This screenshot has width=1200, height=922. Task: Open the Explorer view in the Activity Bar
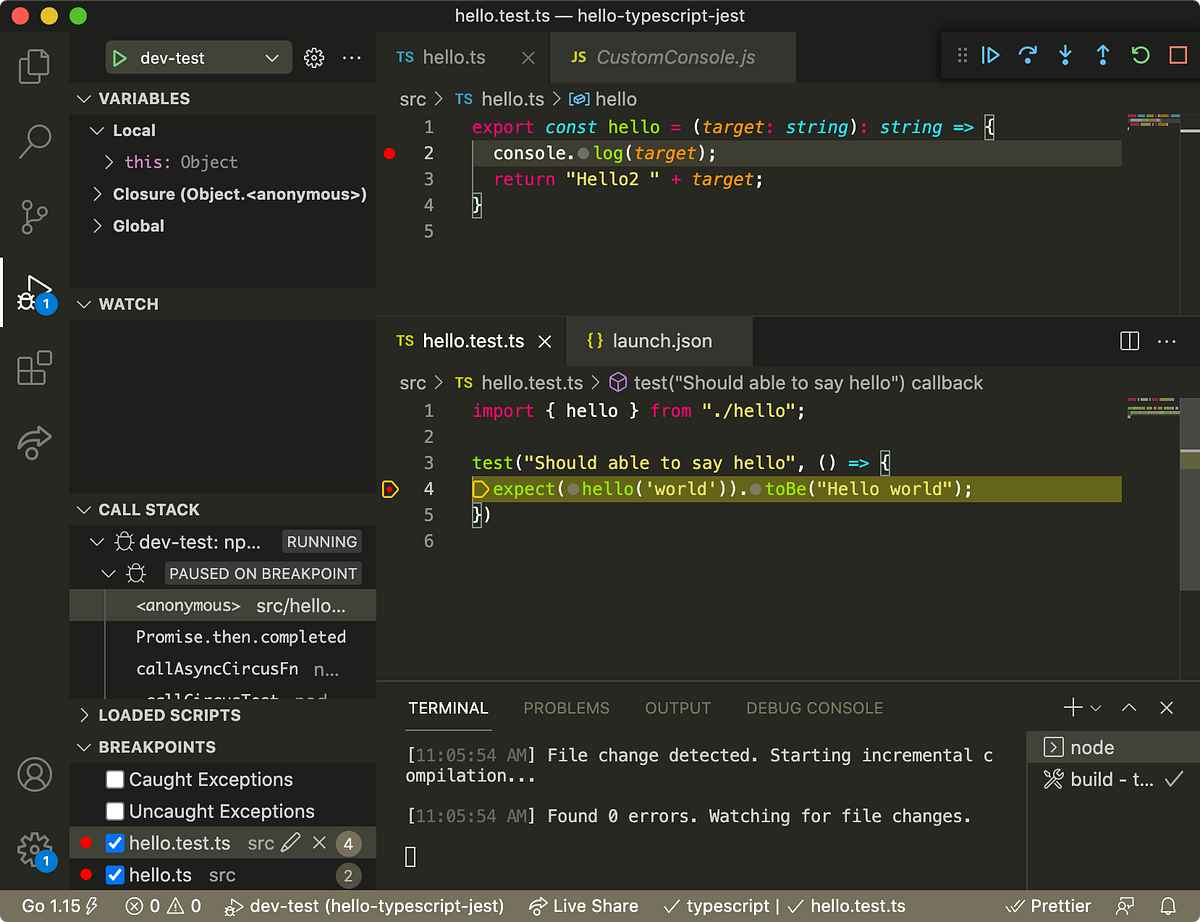point(34,65)
